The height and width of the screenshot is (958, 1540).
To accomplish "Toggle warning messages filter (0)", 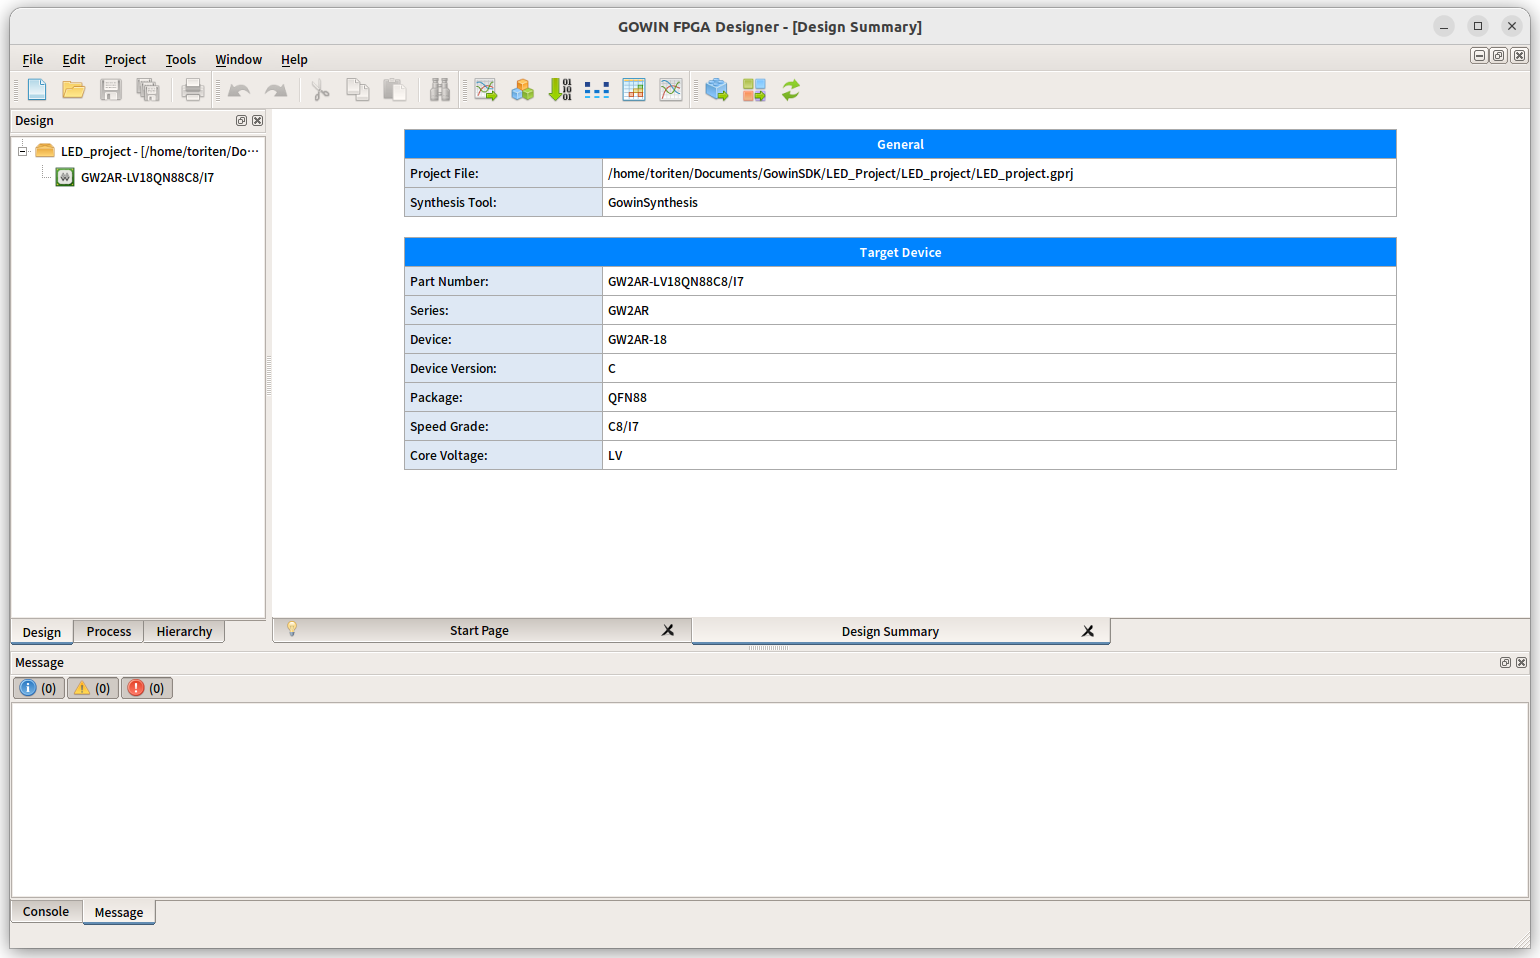I will click(x=93, y=688).
